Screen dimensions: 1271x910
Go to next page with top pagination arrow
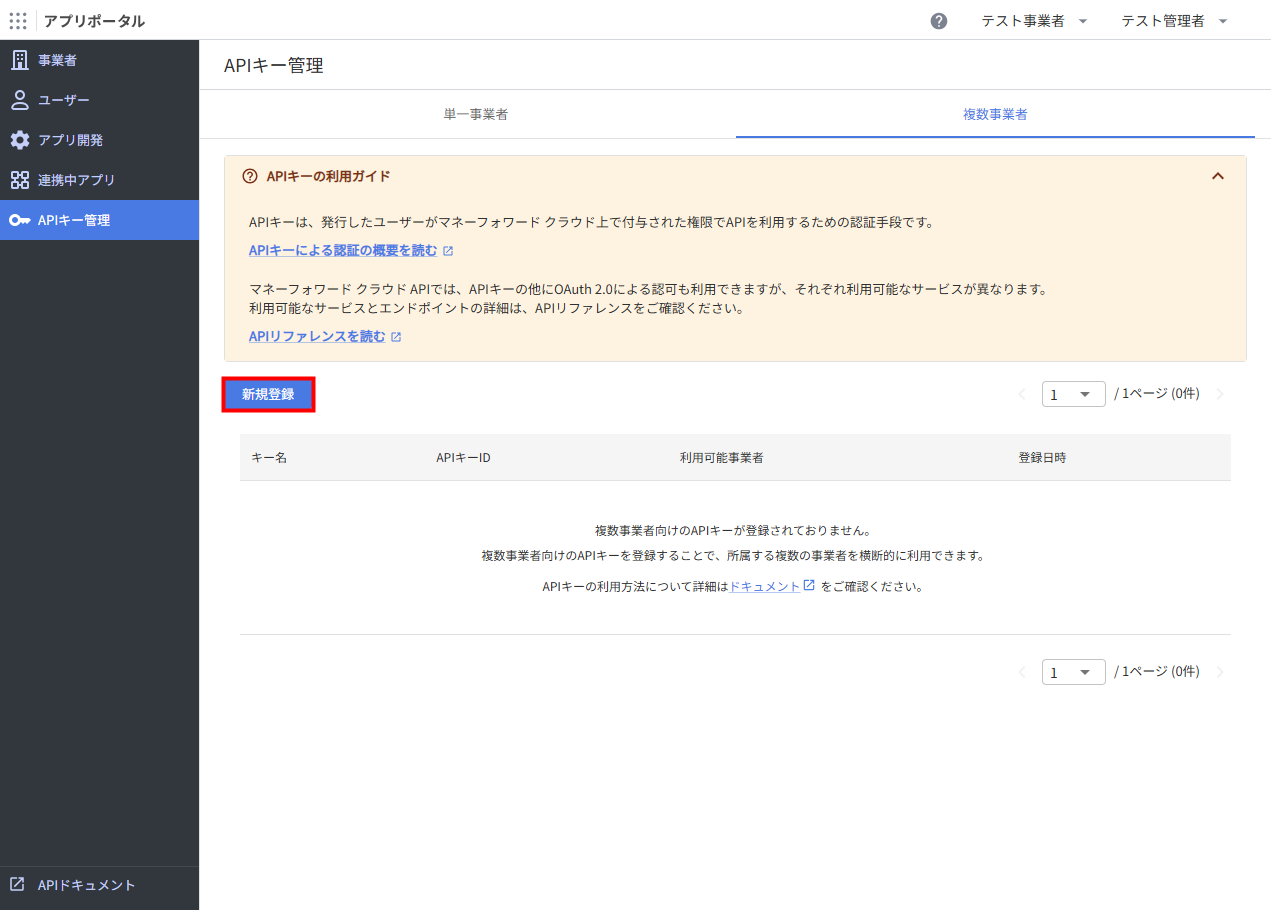pos(1219,394)
